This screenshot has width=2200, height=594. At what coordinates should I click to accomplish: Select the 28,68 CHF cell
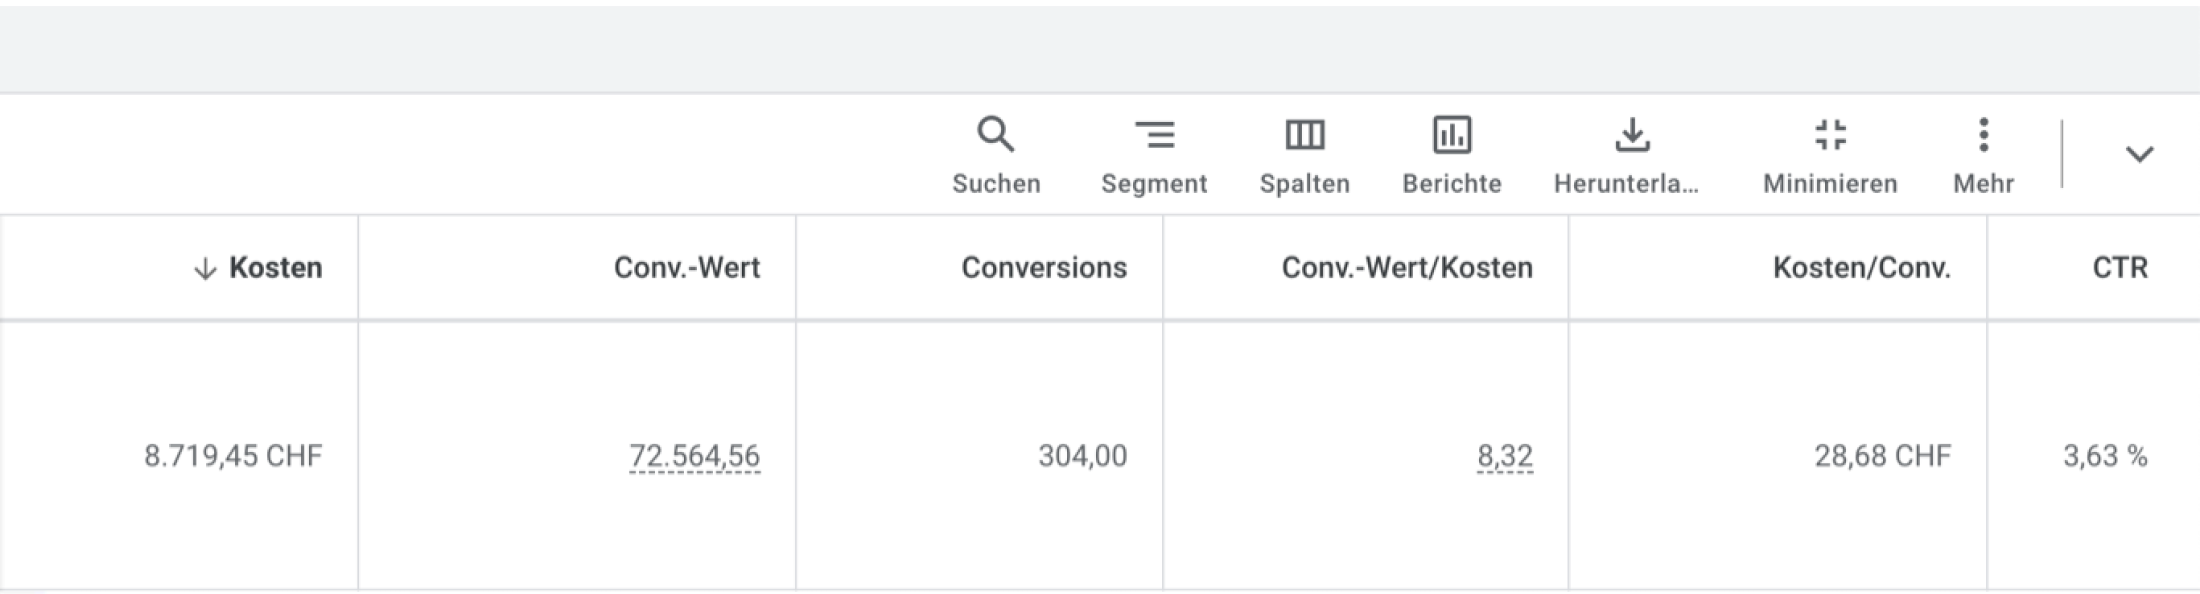[1882, 456]
